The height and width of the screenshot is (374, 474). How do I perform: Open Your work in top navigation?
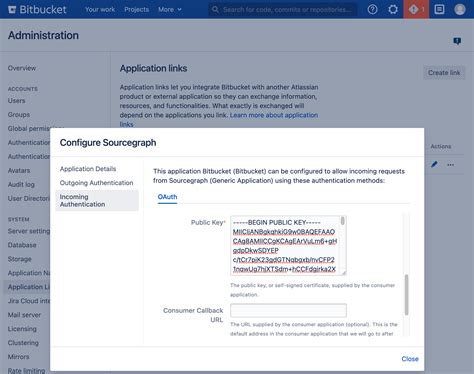click(100, 9)
